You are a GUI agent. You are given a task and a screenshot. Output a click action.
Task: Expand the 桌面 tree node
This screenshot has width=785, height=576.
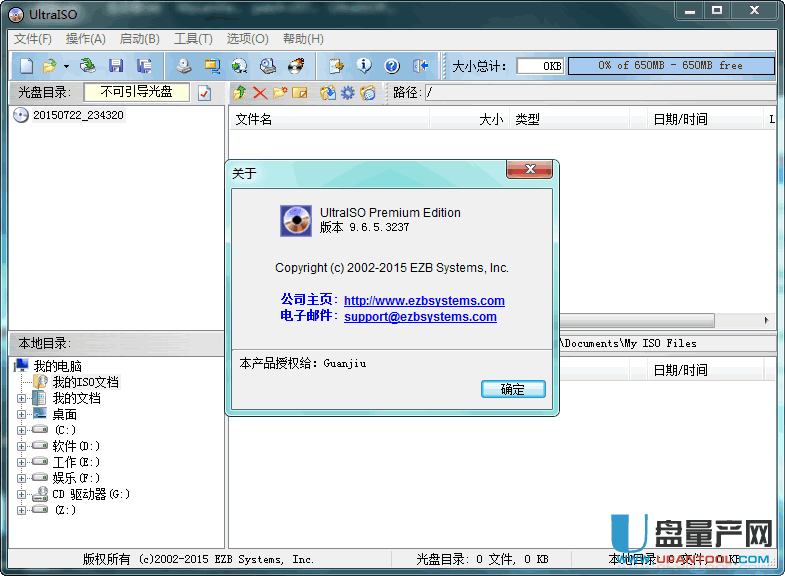click(x=22, y=414)
